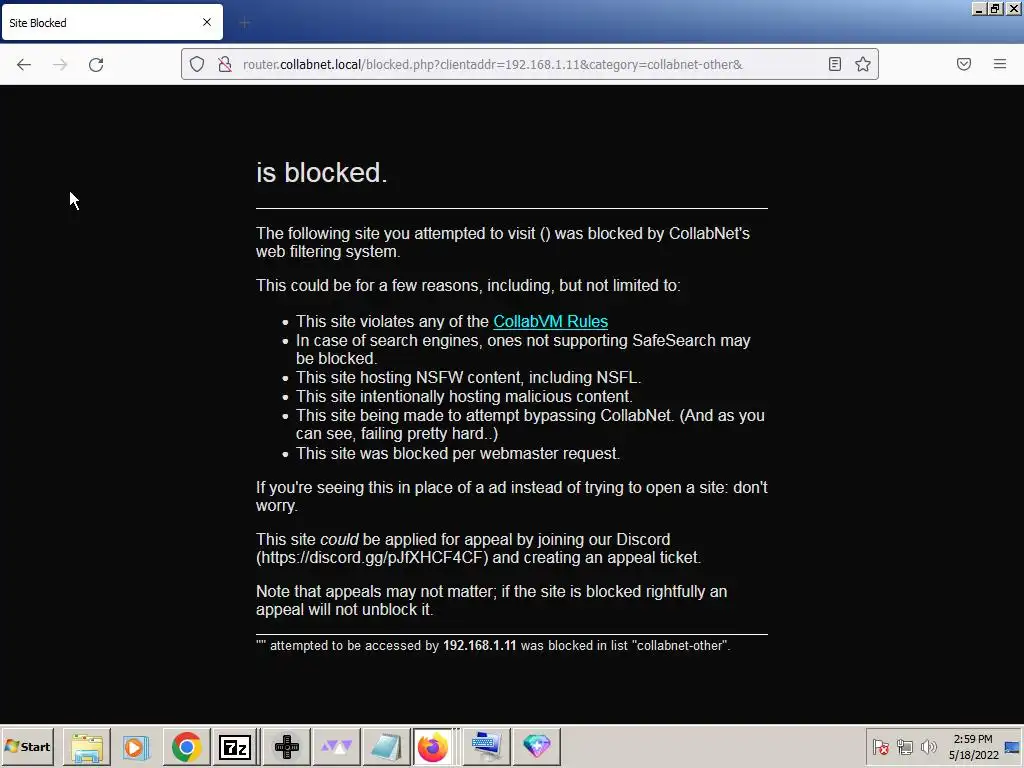Screen dimensions: 1024x768
Task: Open Windows Media Player from taskbar
Action: pyautogui.click(x=136, y=746)
